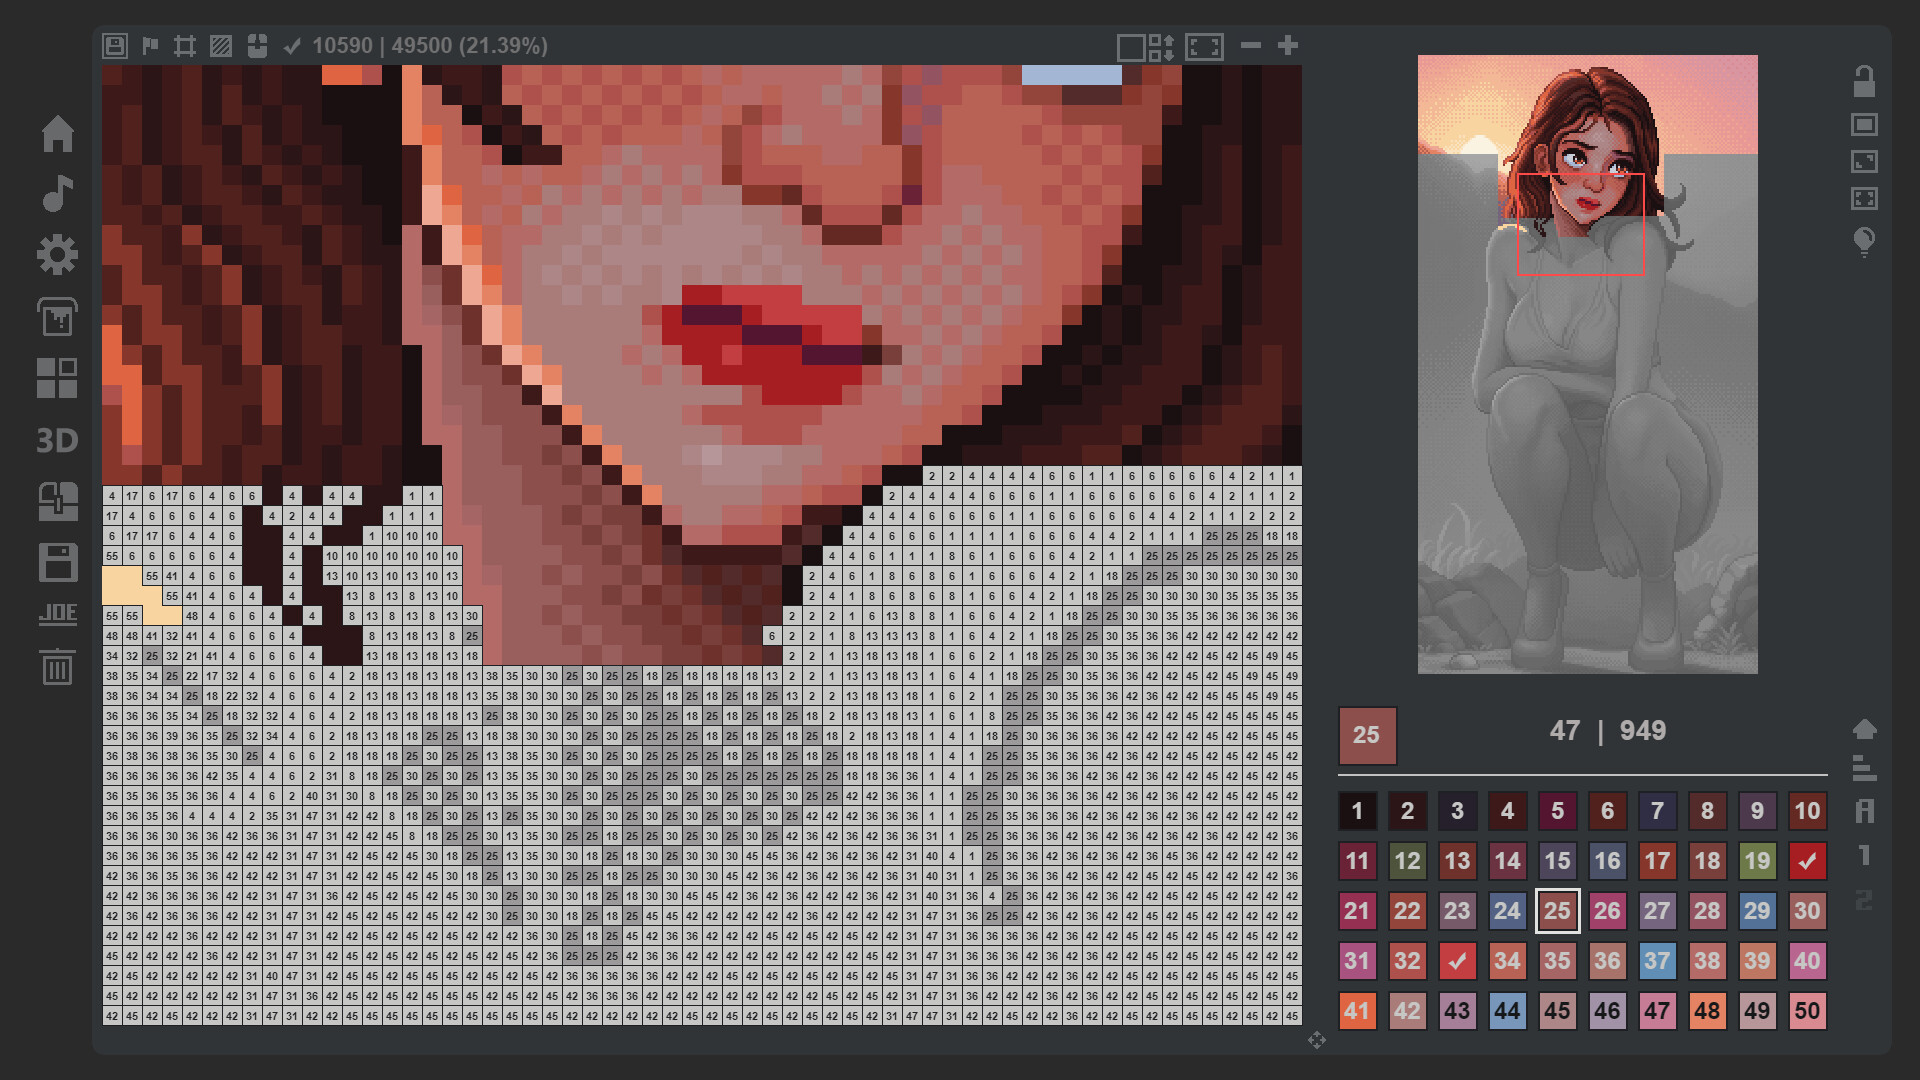Zoom in with the plus button
Image resolution: width=1920 pixels, height=1080 pixels.
point(1288,46)
